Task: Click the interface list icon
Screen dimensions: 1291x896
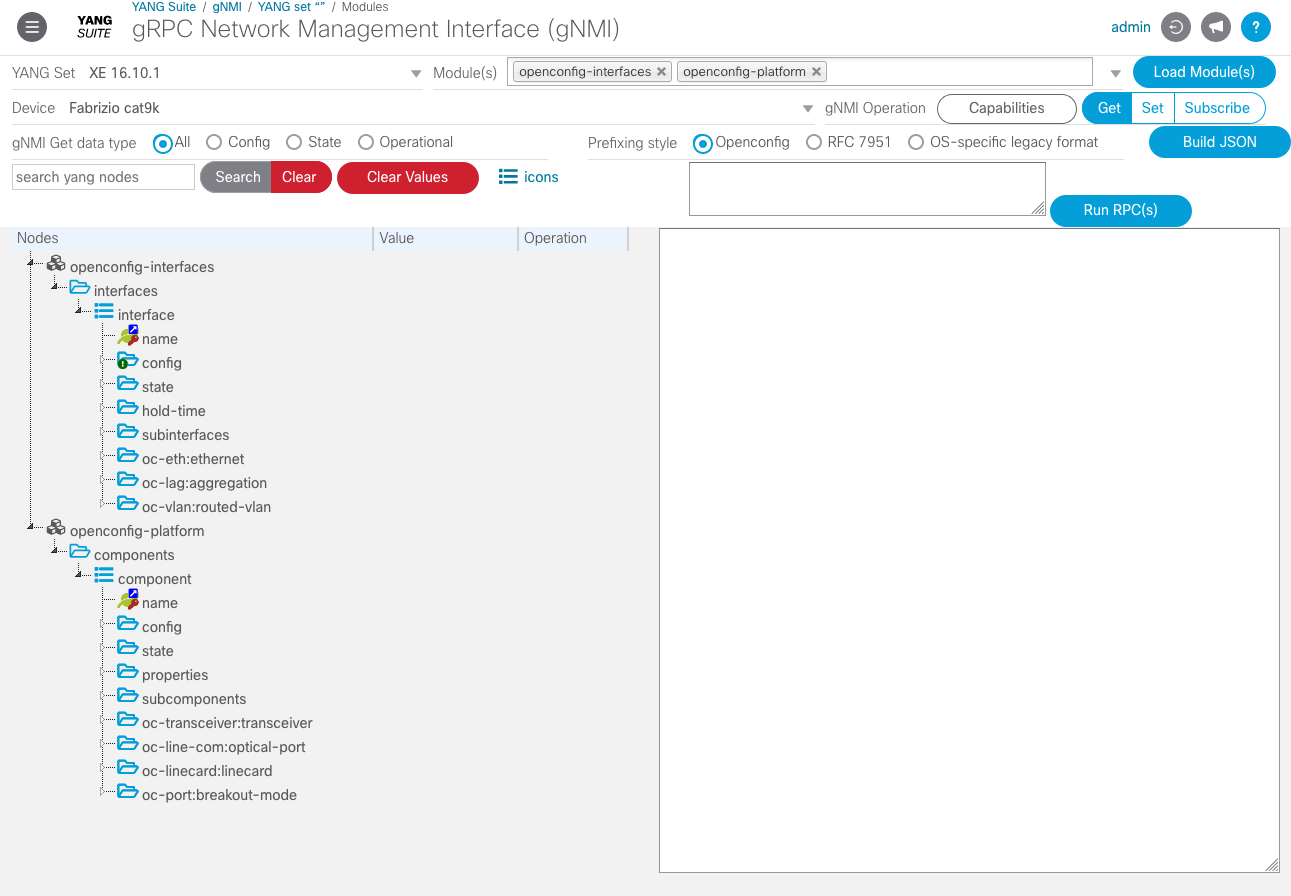Action: point(104,313)
